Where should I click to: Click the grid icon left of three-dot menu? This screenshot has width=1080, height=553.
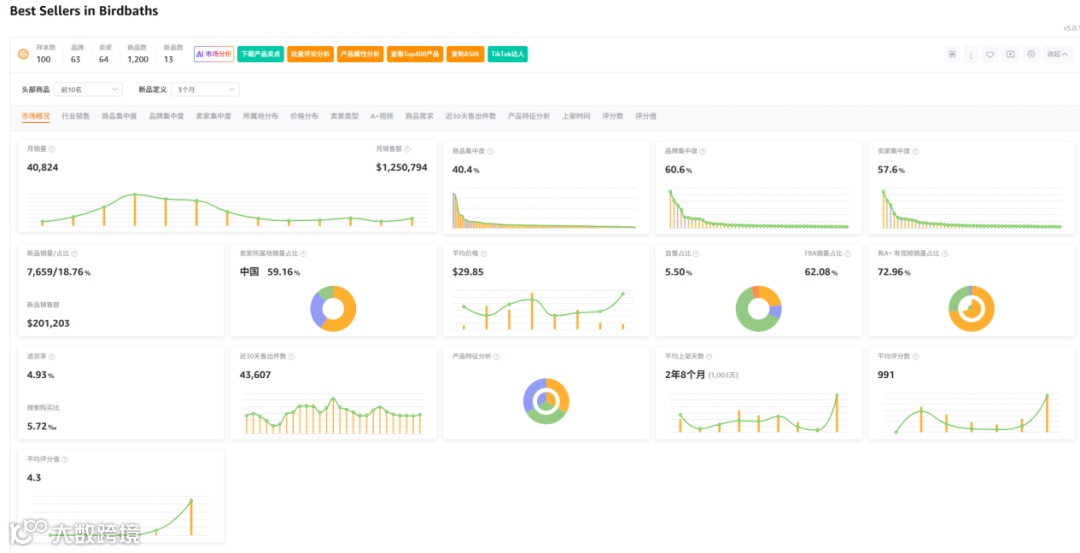click(x=953, y=54)
